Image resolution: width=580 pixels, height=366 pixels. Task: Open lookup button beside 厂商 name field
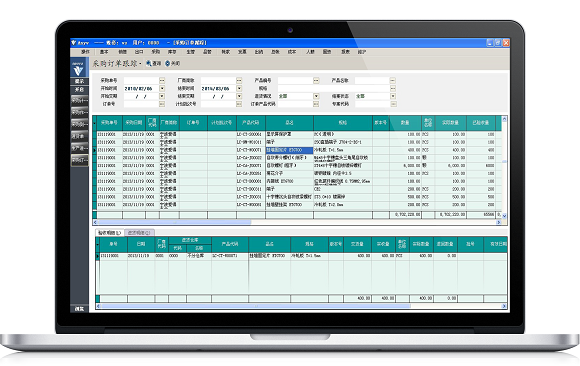tap(239, 80)
